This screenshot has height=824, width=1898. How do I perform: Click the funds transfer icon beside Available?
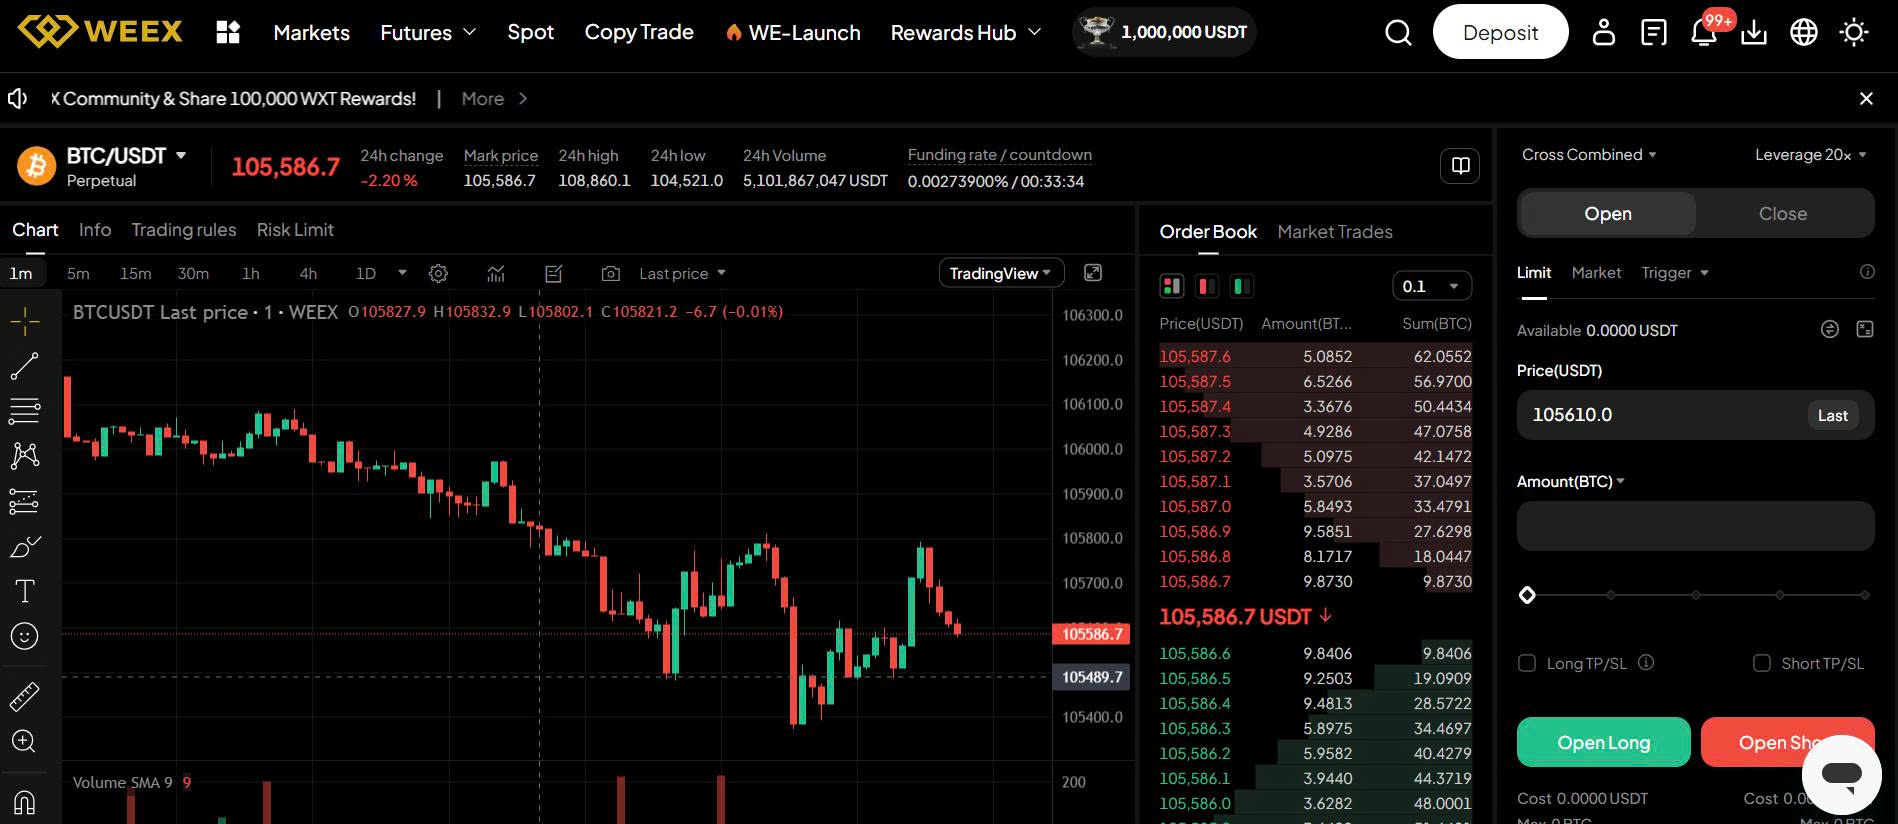[x=1830, y=329]
